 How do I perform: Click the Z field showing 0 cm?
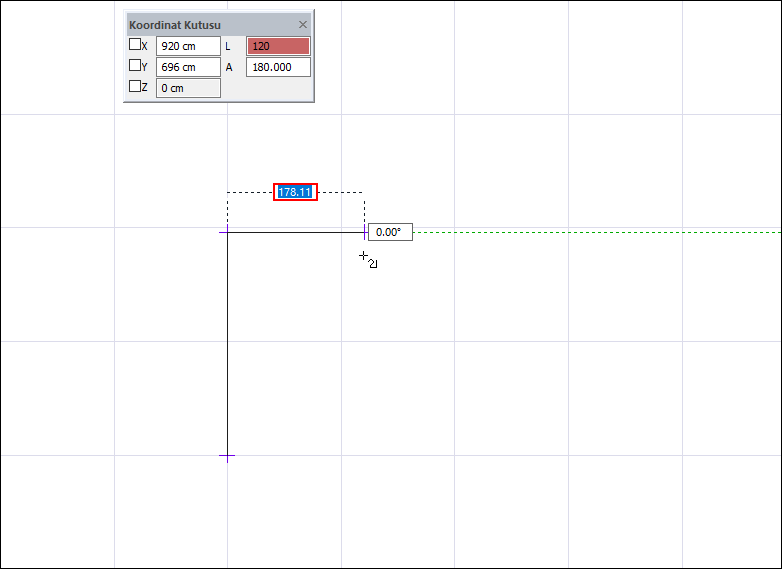click(x=188, y=88)
